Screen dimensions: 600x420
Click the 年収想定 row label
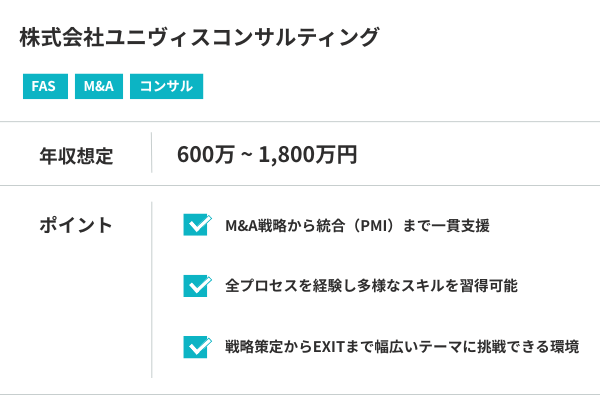click(x=76, y=155)
